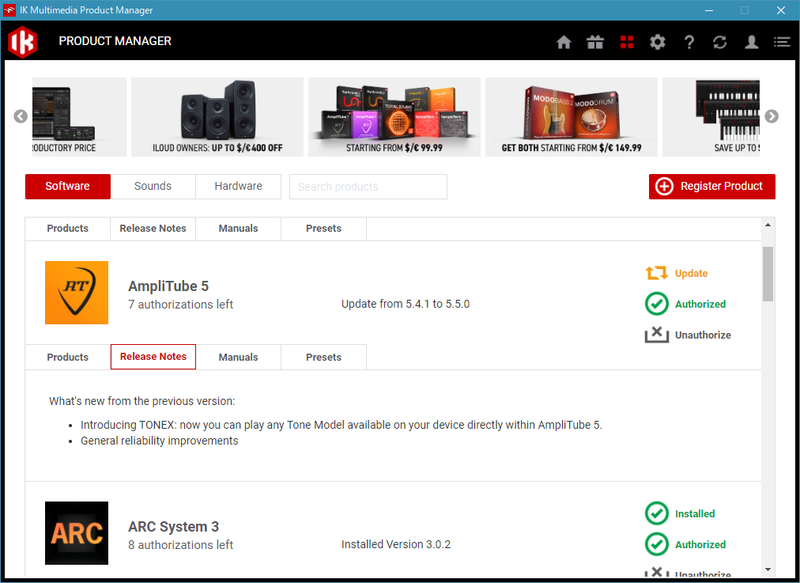Open the Save Up To keyboards banner
The width and height of the screenshot is (800, 583).
[711, 117]
